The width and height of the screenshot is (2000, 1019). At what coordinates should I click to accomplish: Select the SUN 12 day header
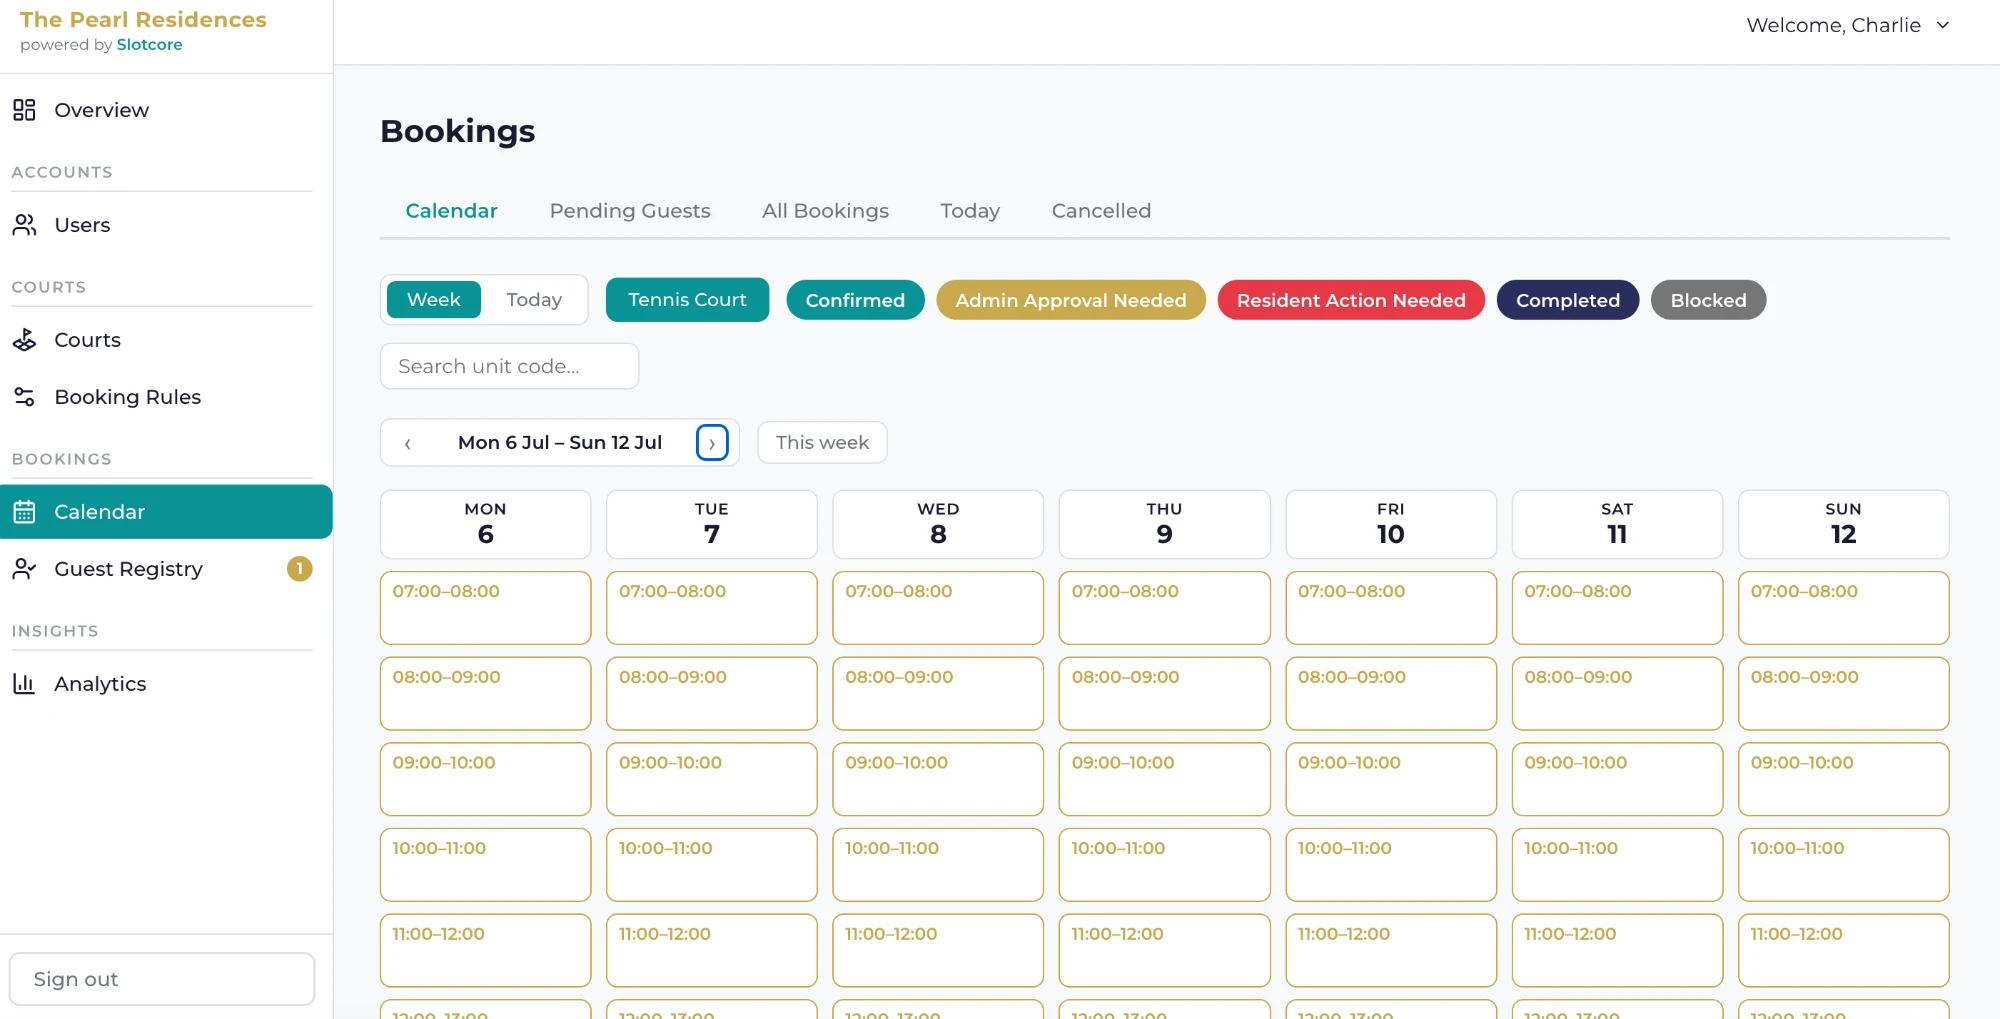click(1843, 524)
